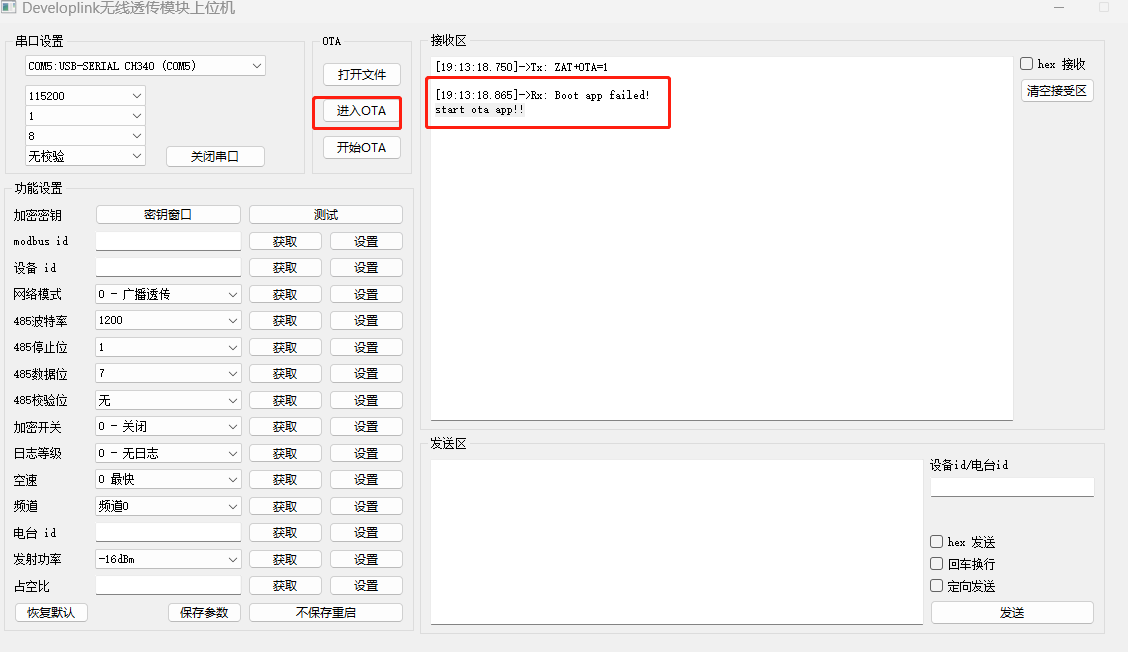
Task: Toggle the hex 发送 checkbox
Action: (x=937, y=542)
